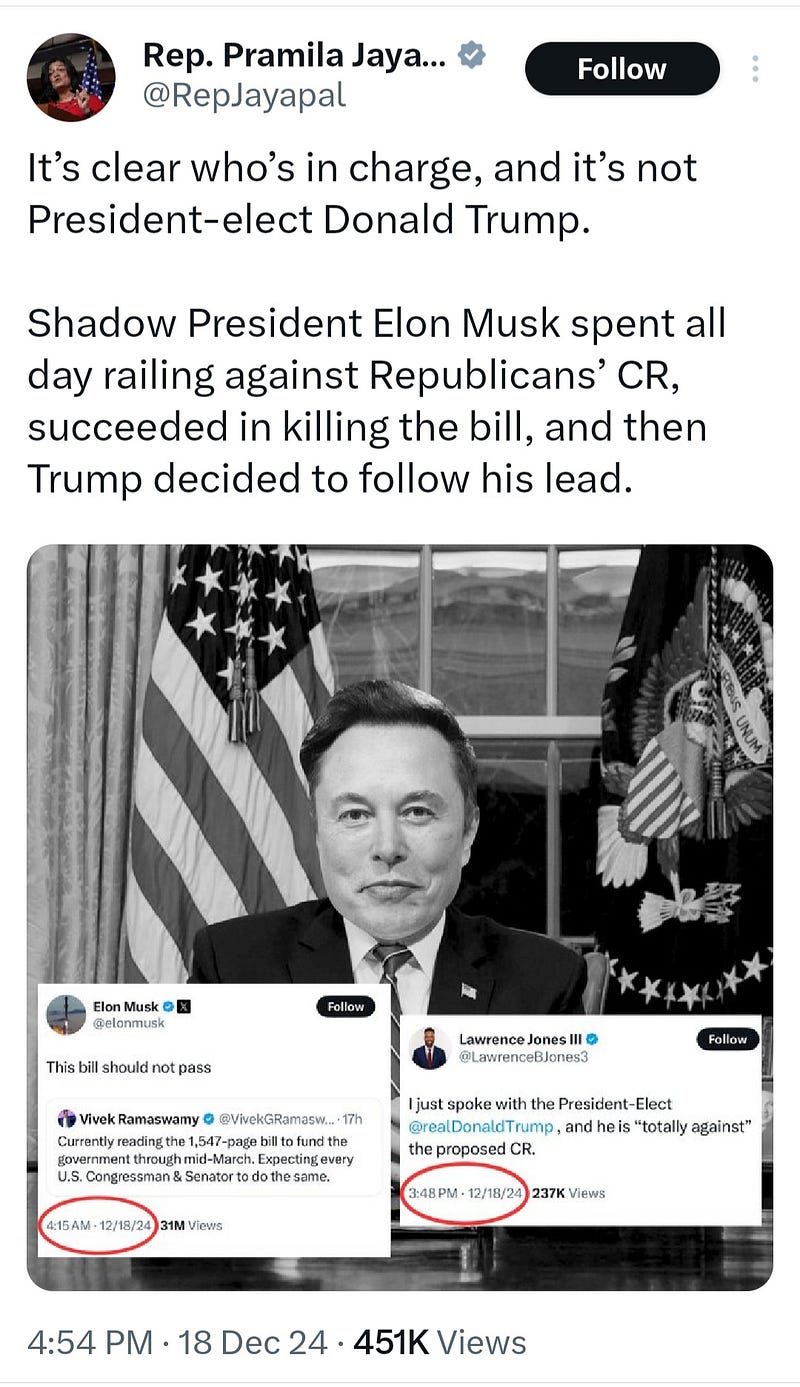This screenshot has height=1387, width=800.
Task: Click the verified badge beside Rep. Pramila Jayapal
Action: (x=472, y=57)
